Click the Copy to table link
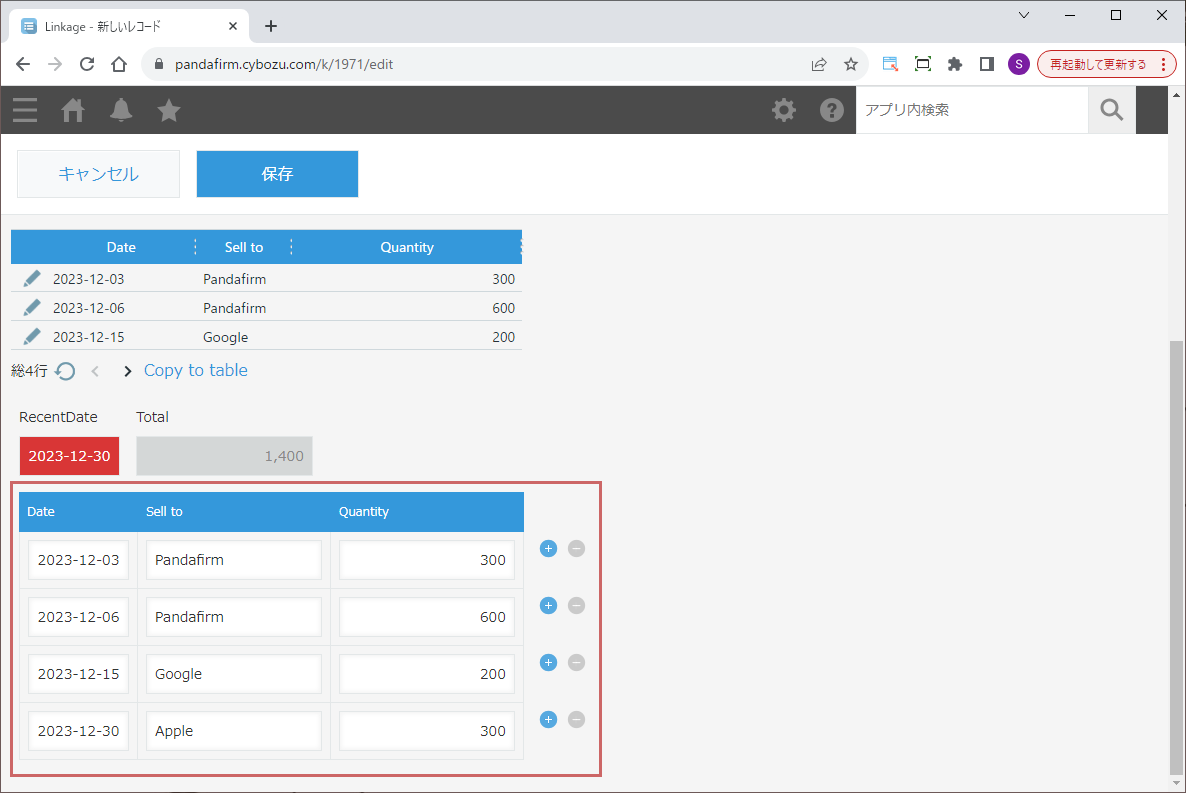 [x=196, y=370]
